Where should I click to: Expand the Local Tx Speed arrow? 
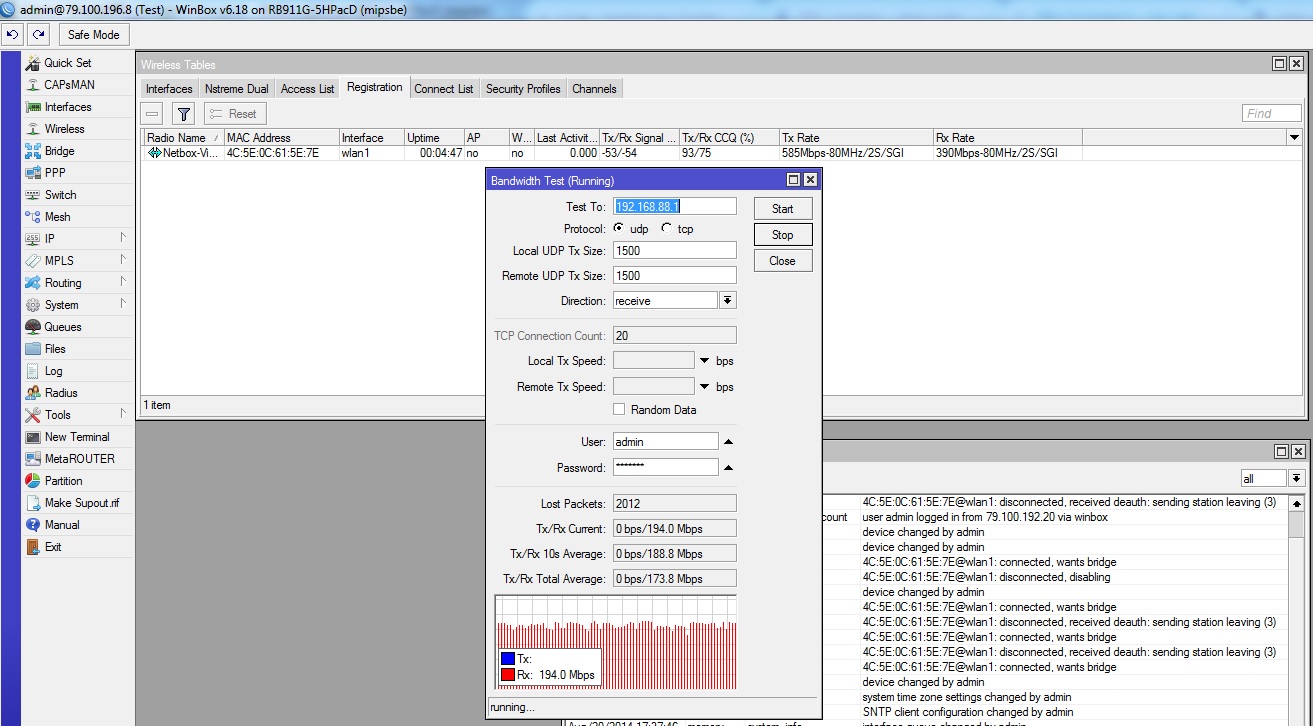click(704, 361)
